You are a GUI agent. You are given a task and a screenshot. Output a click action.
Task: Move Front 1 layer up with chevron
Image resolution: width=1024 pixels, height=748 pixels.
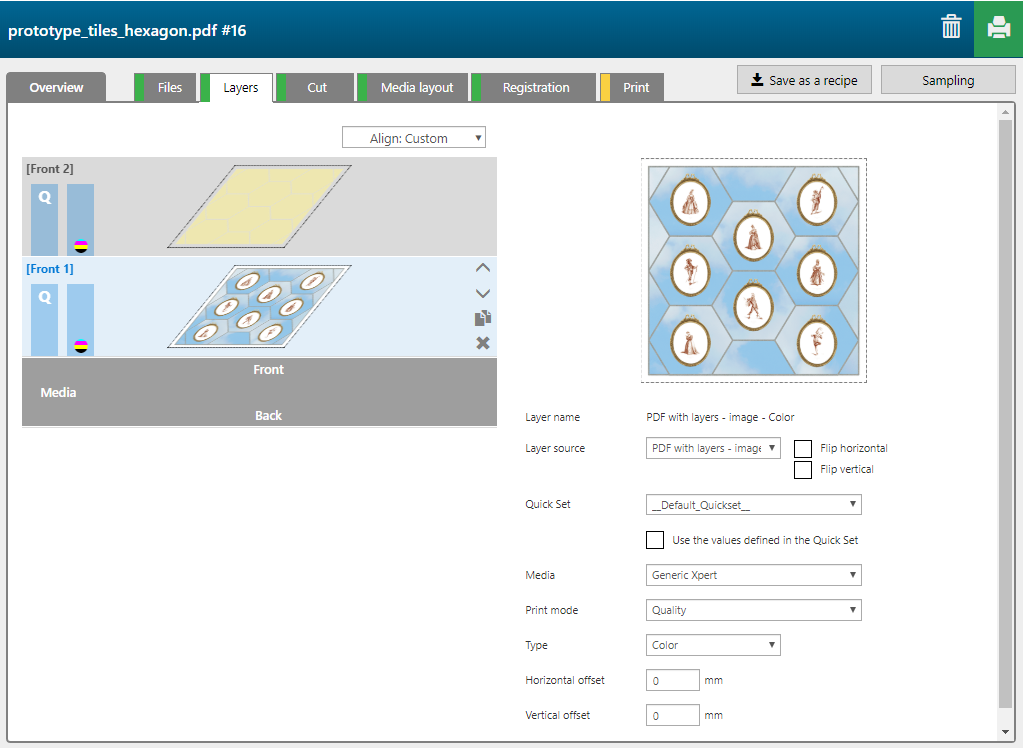tap(483, 268)
